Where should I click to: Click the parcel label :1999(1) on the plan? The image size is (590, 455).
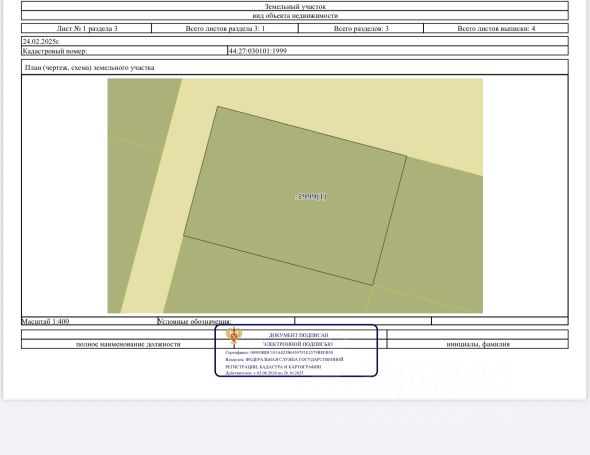311,197
